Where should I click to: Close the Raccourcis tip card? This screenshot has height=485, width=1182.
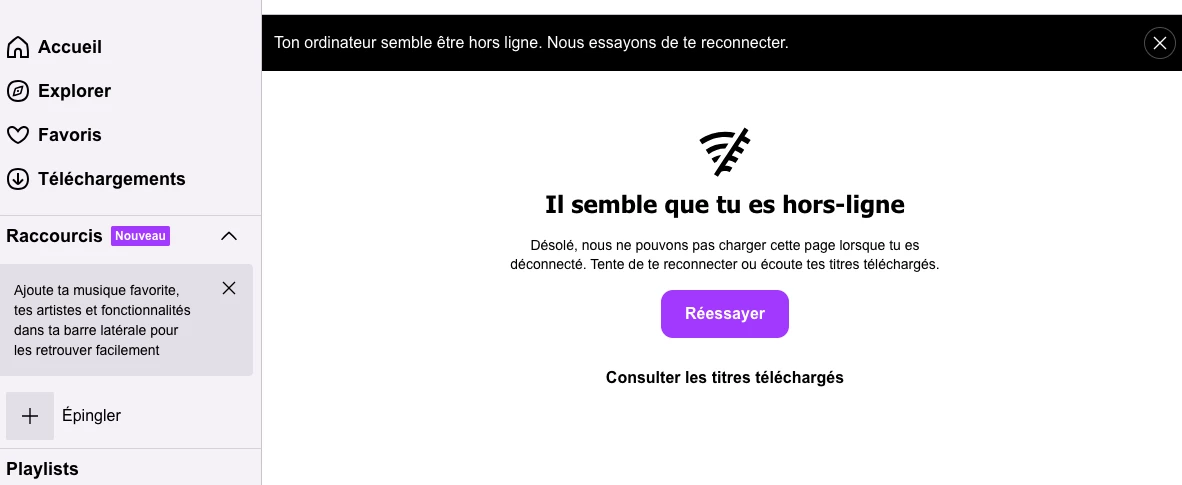229,288
